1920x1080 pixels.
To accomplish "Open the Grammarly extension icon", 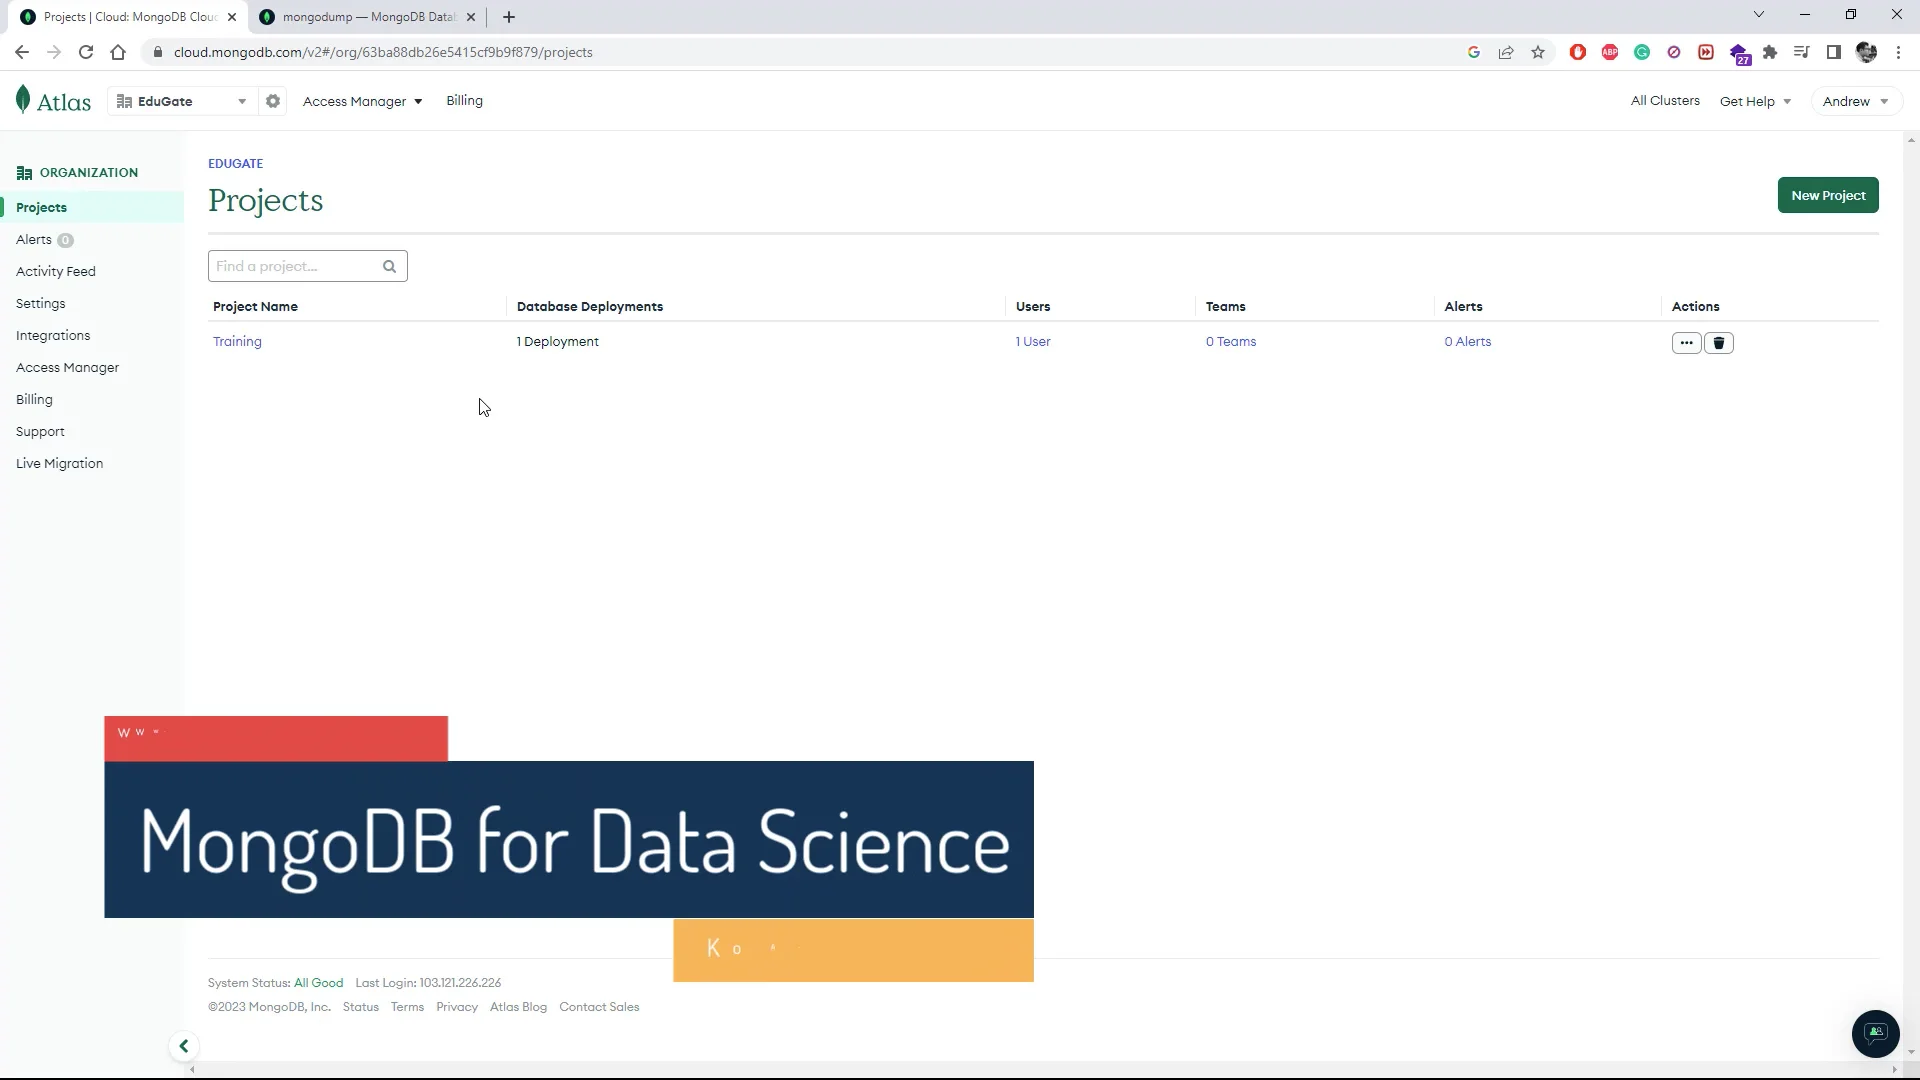I will (1642, 52).
